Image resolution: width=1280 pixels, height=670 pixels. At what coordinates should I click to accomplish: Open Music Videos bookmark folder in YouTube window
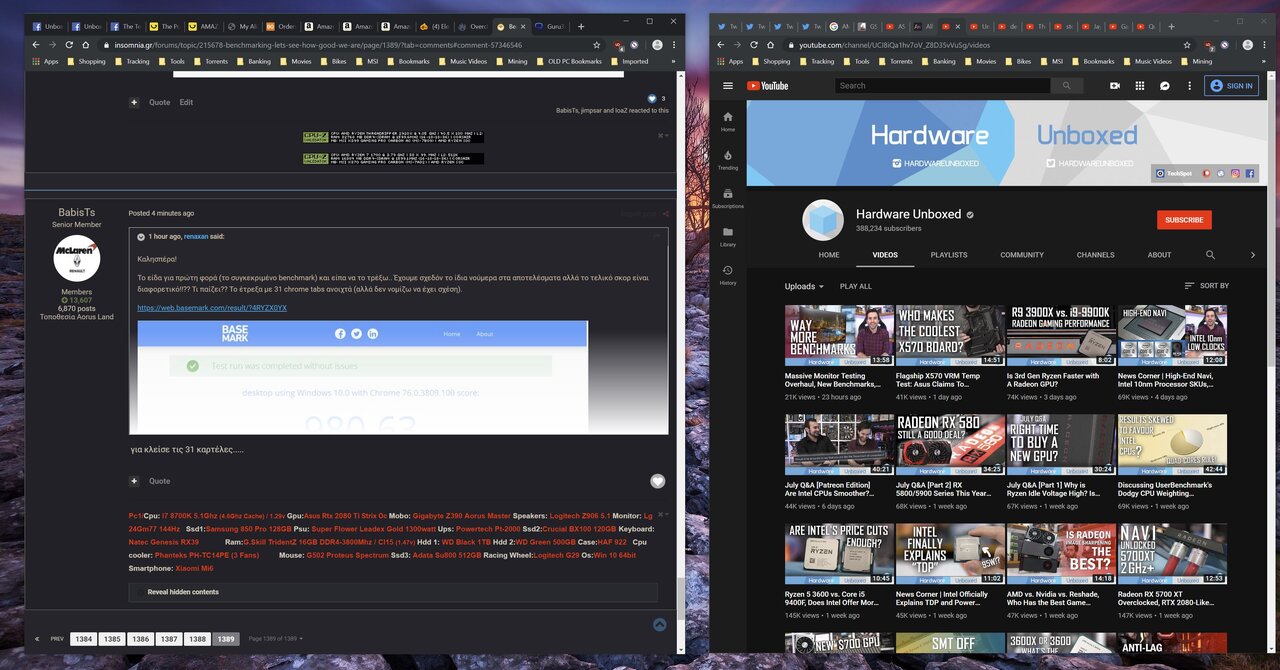click(1146, 61)
